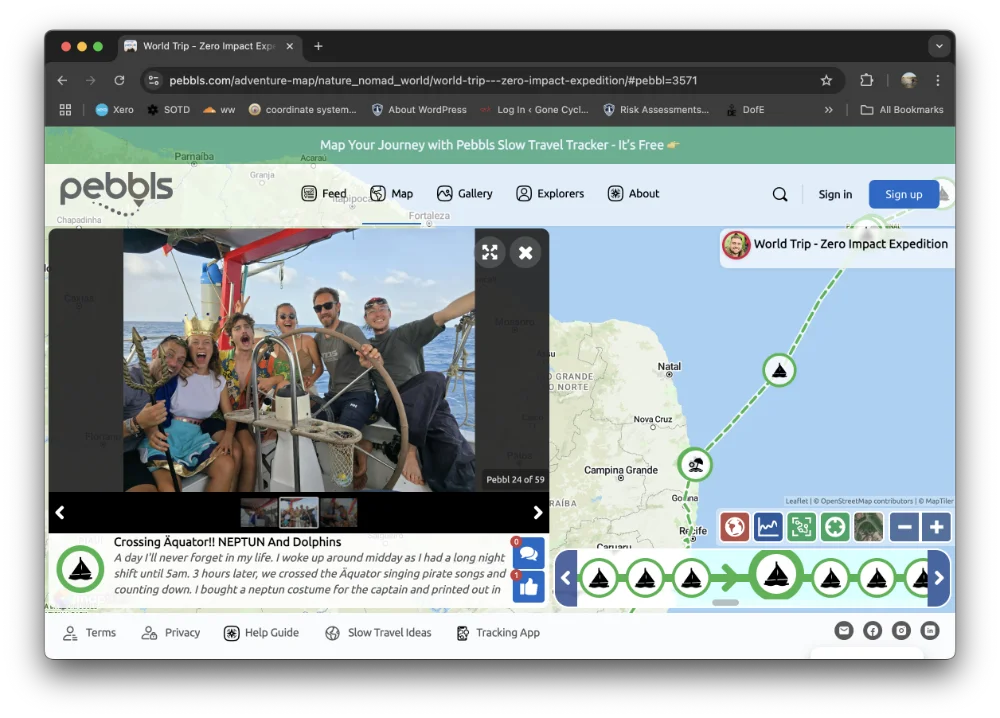Go to previous photo in gallery

(x=60, y=513)
